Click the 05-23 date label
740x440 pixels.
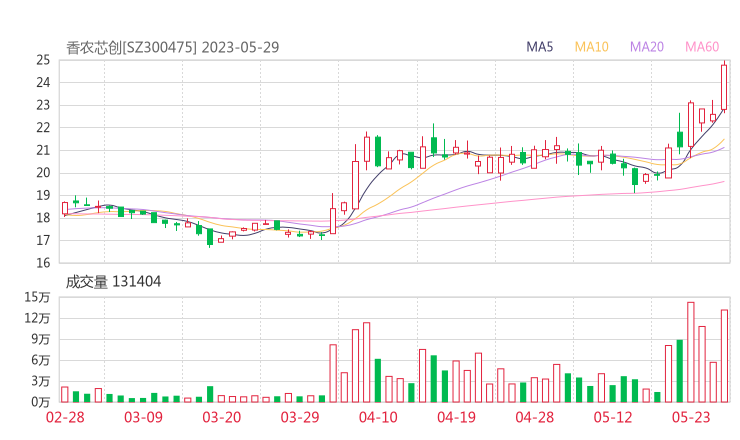[691, 417]
